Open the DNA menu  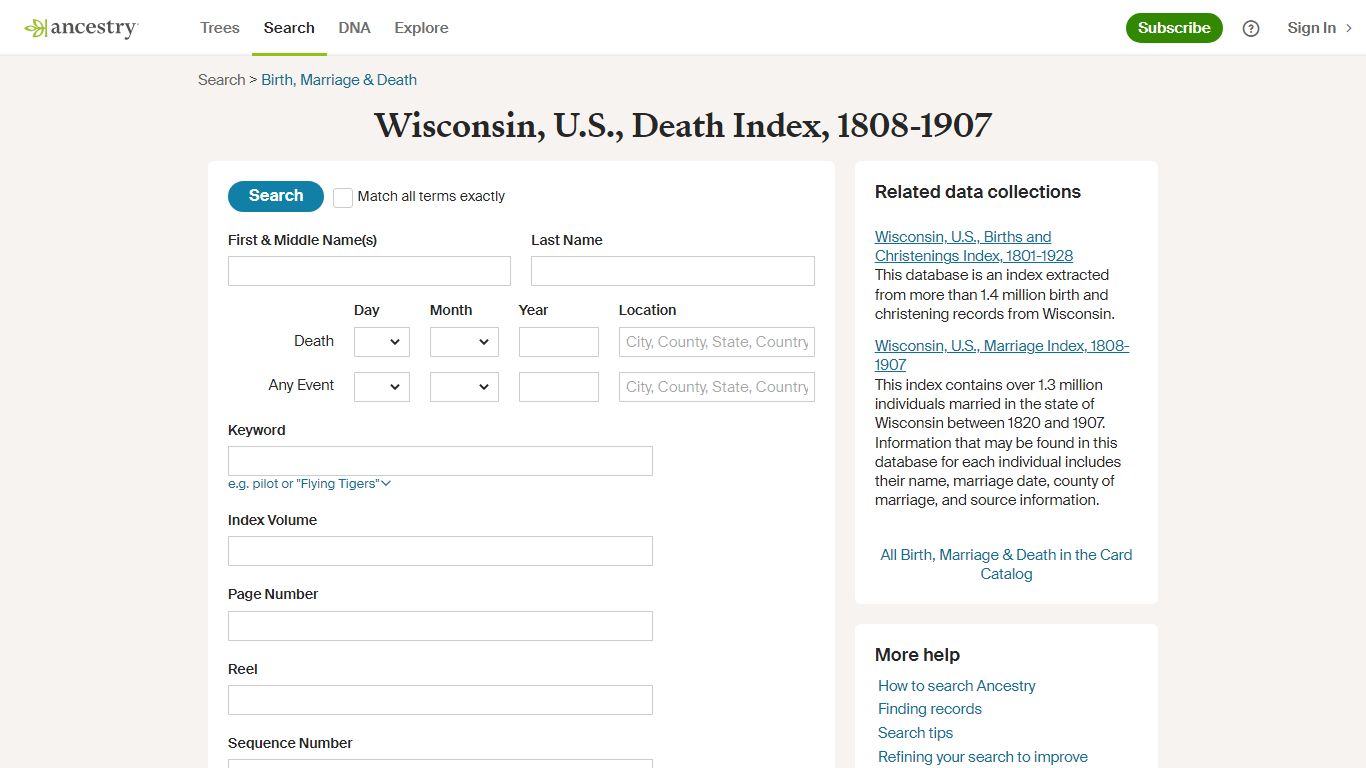point(354,28)
